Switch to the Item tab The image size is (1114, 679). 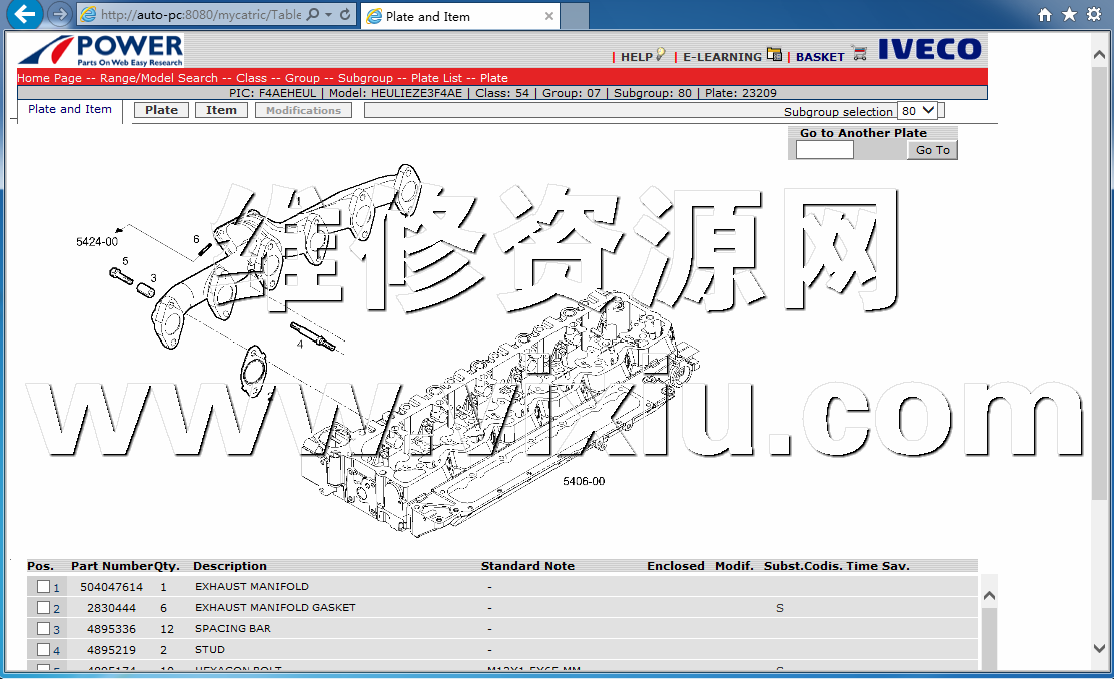[221, 110]
